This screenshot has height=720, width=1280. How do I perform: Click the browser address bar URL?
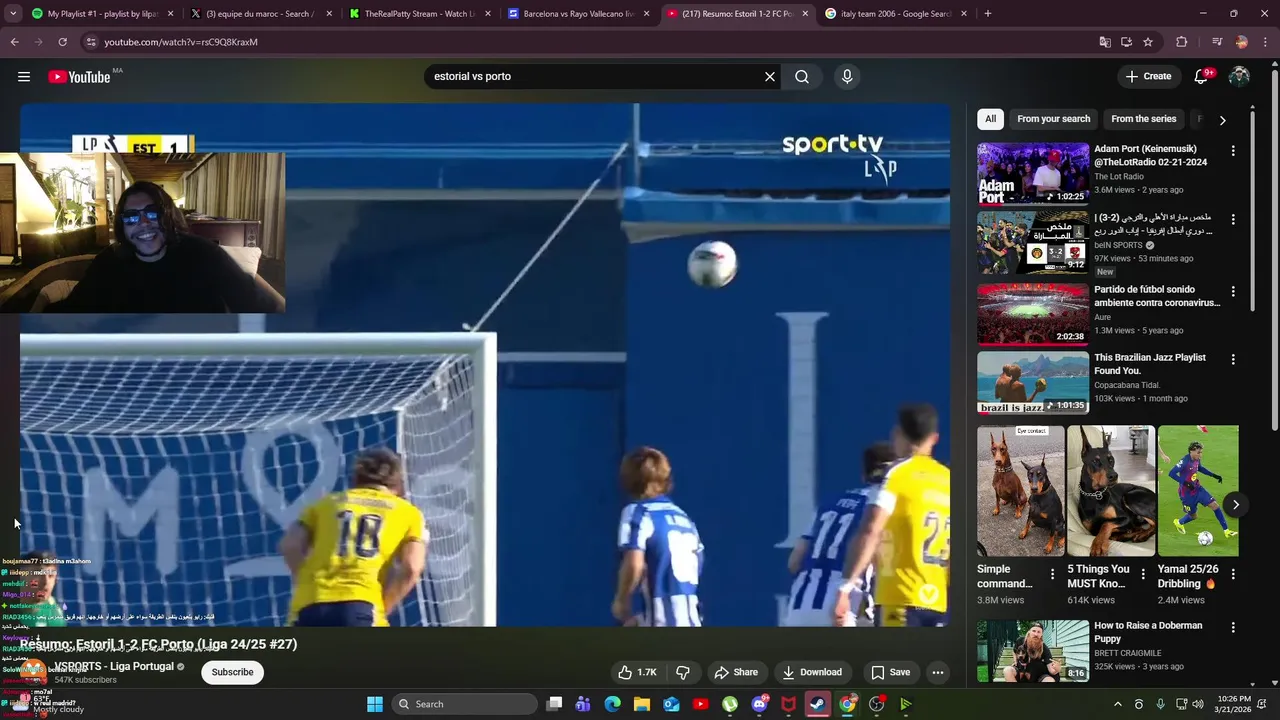(181, 42)
